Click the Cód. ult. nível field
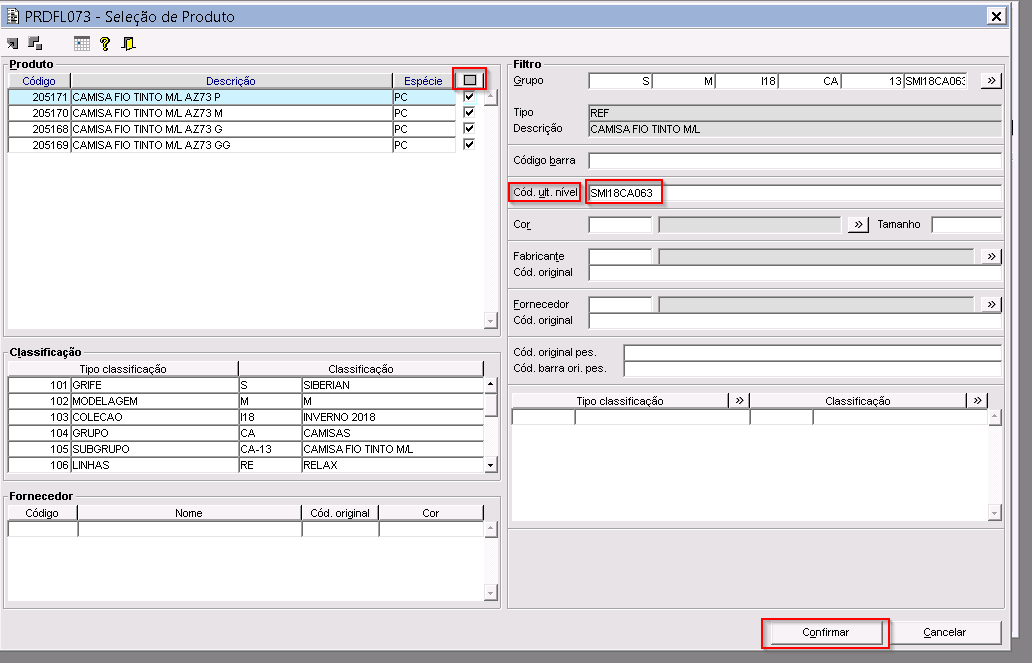This screenshot has height=663, width=1032. click(x=794, y=193)
